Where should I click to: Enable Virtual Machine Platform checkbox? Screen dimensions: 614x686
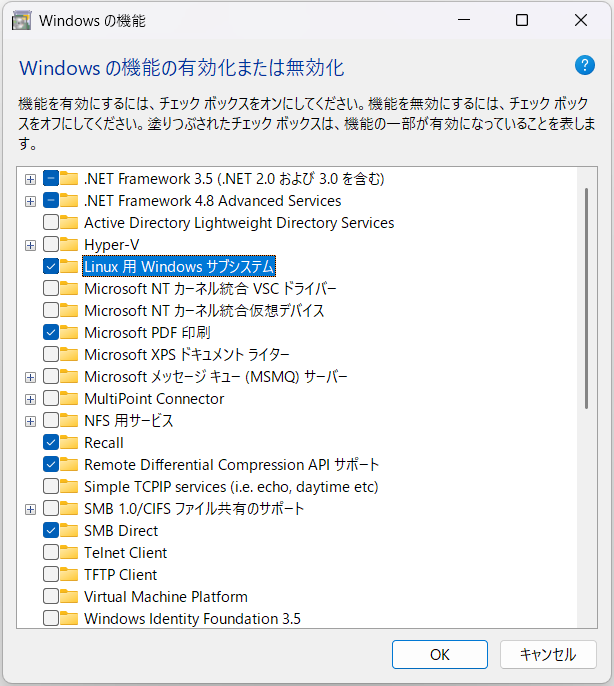tap(51, 596)
